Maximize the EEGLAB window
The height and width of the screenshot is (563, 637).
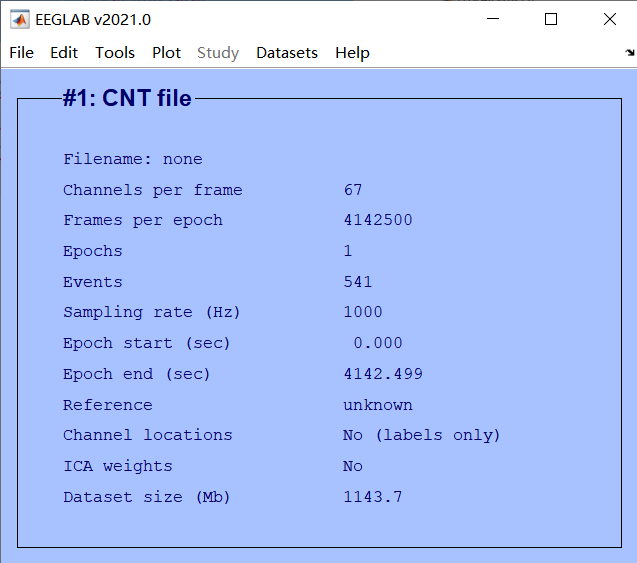pyautogui.click(x=551, y=19)
